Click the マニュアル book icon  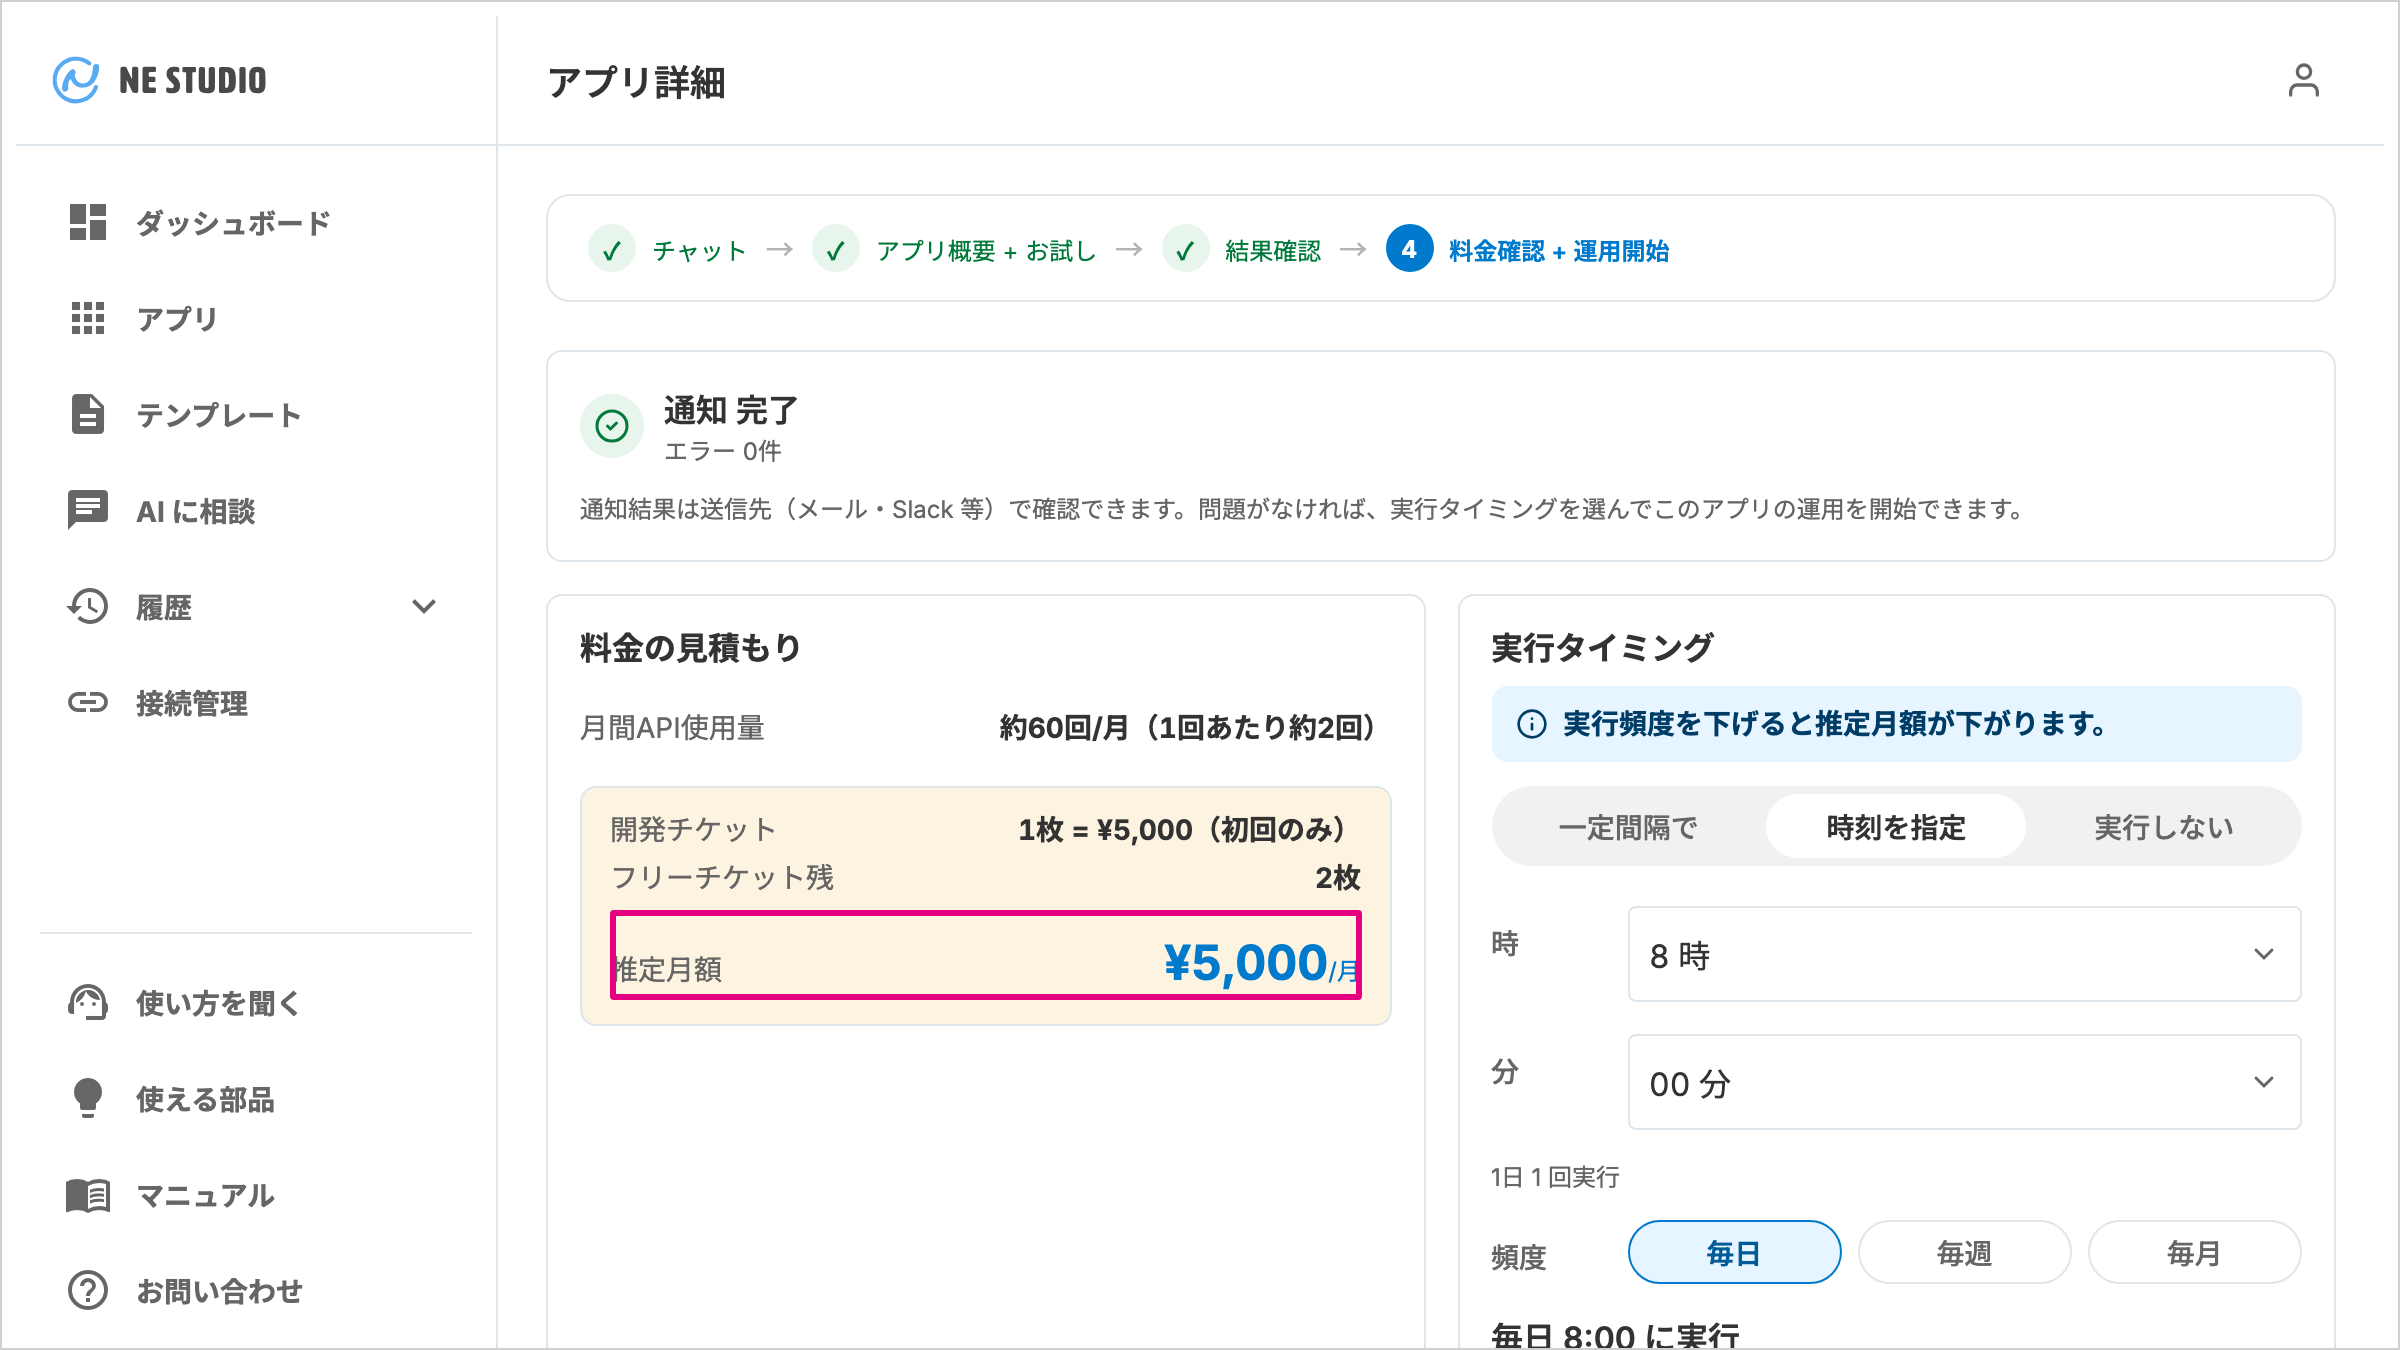[x=88, y=1194]
